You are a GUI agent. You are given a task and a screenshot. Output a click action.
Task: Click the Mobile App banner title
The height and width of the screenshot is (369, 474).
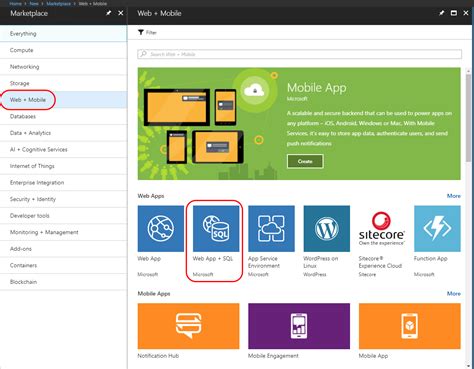[x=317, y=88]
